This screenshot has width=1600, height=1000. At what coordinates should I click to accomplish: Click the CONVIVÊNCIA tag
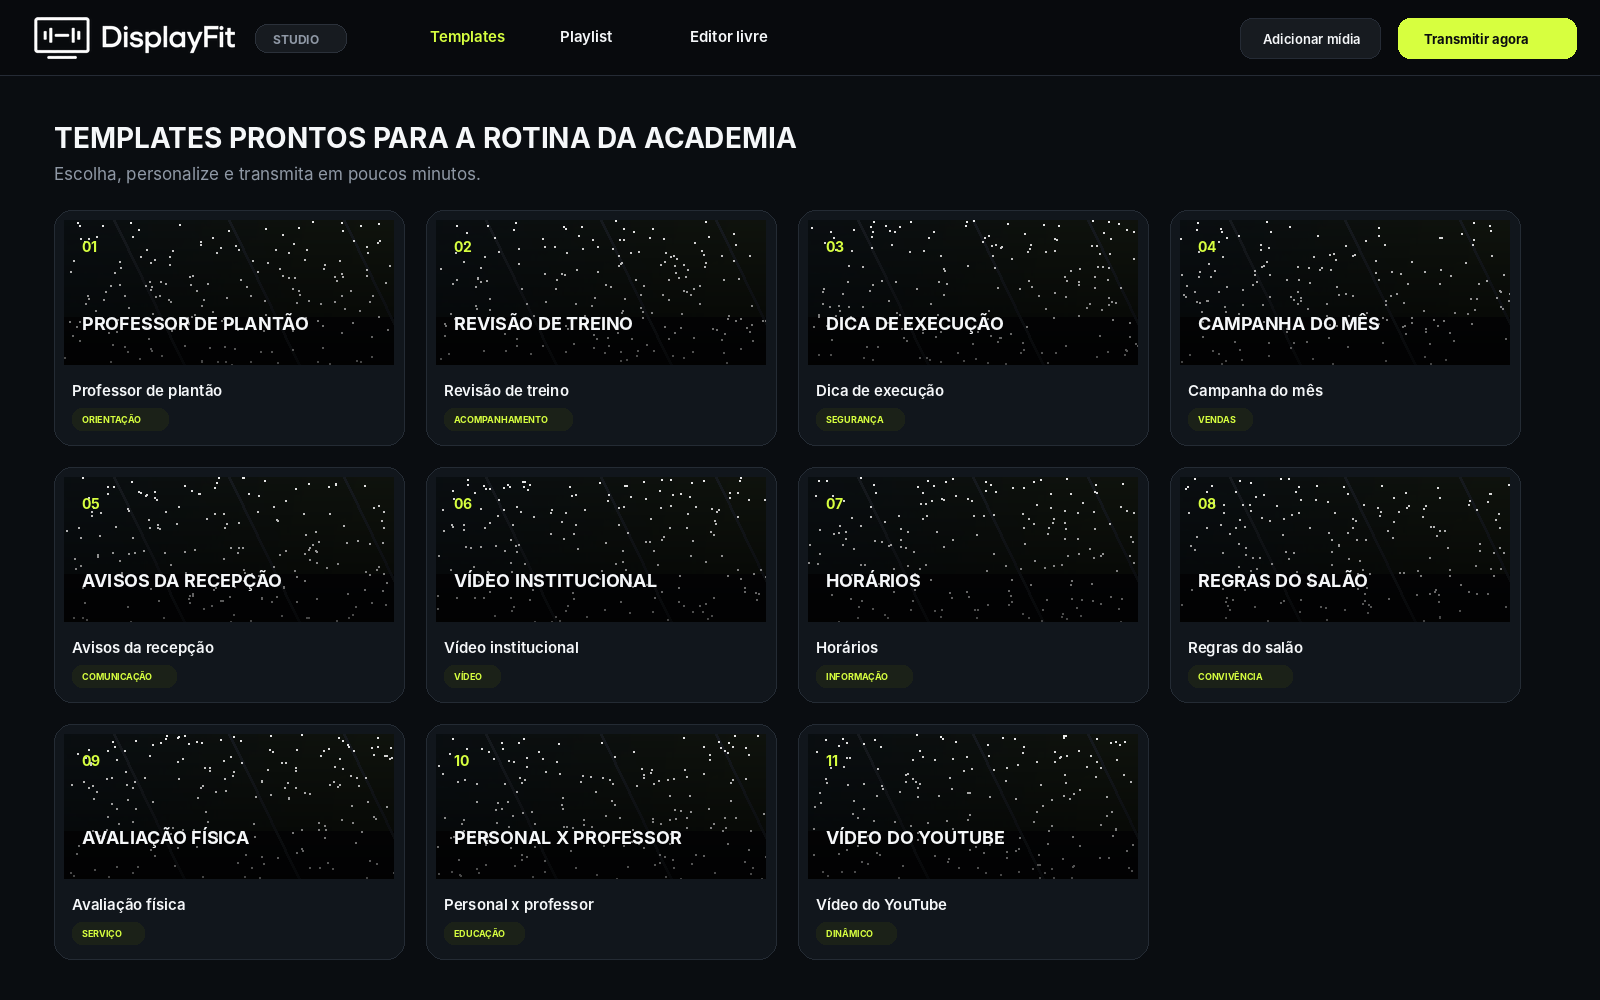coord(1240,677)
